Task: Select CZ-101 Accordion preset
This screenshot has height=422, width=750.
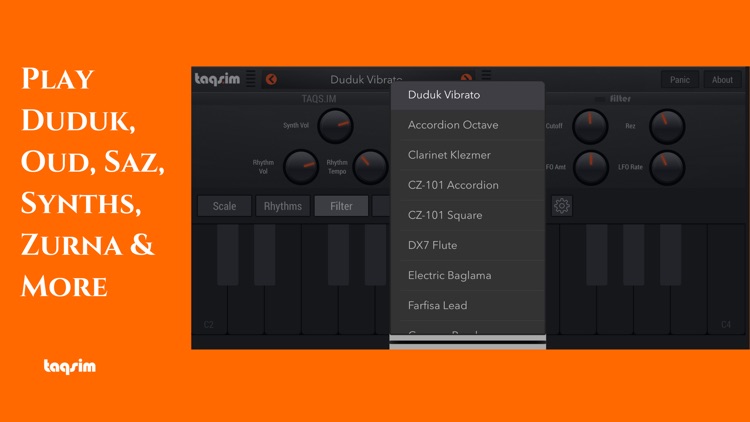Action: [468, 185]
